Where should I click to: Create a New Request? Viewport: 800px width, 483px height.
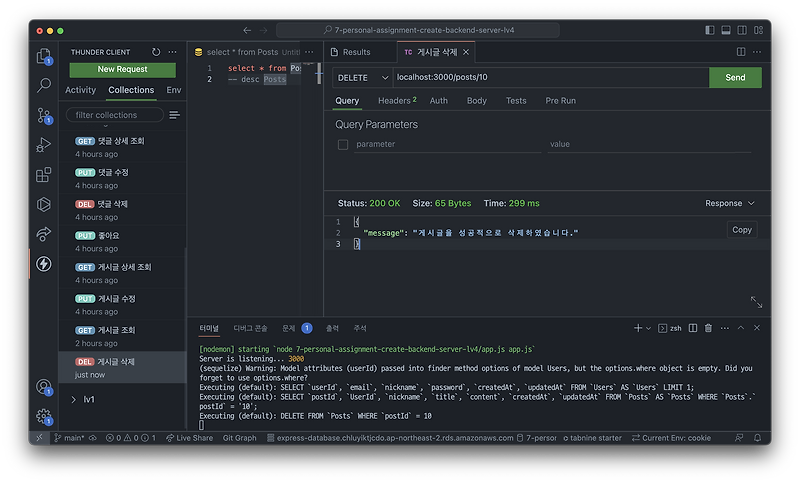pos(122,69)
